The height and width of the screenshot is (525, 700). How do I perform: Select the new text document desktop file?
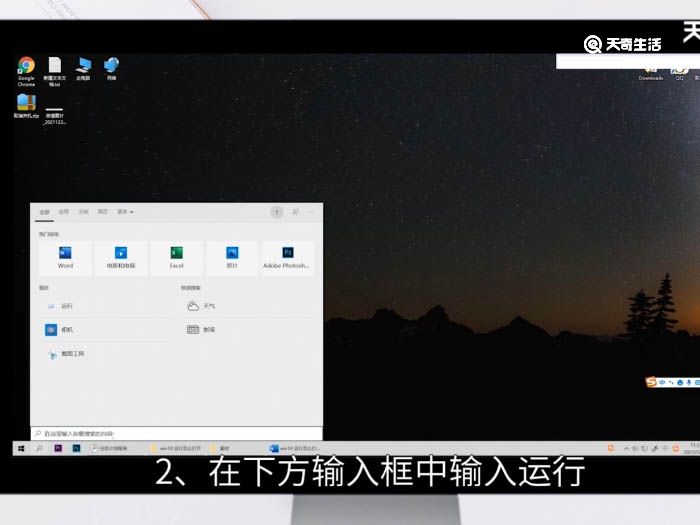tap(54, 71)
